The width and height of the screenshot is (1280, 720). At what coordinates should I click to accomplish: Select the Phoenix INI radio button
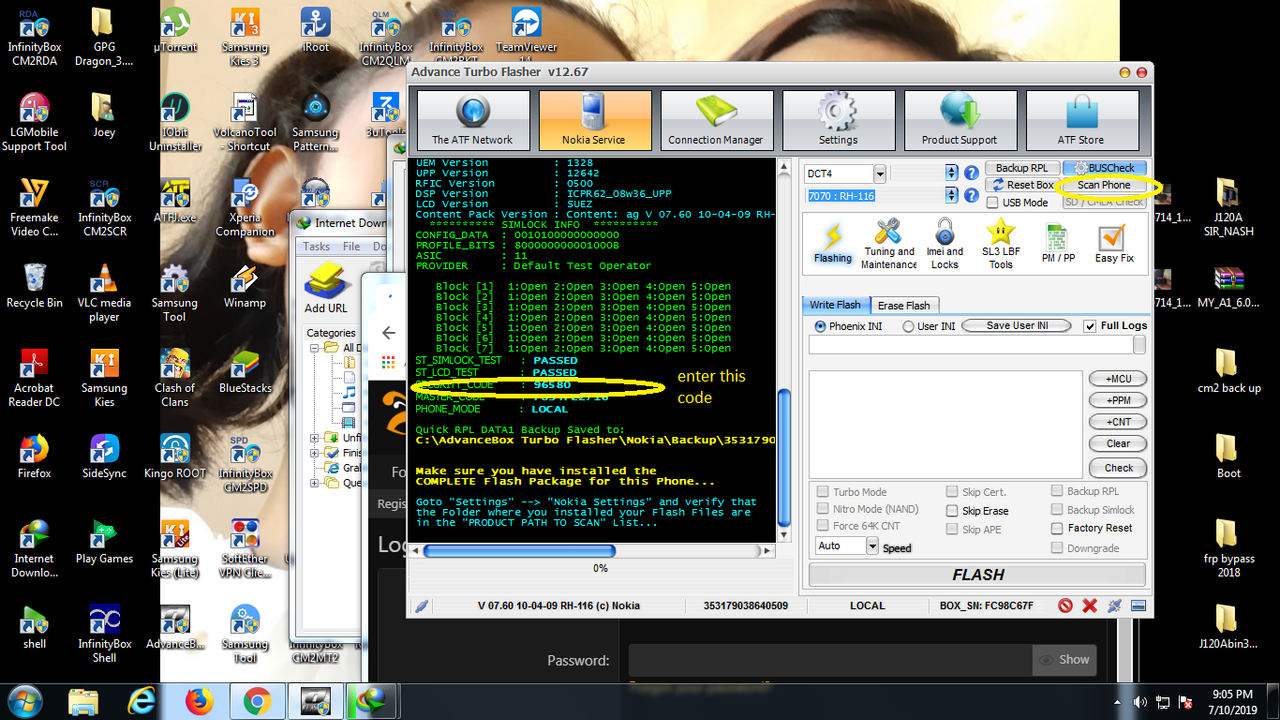tap(820, 326)
